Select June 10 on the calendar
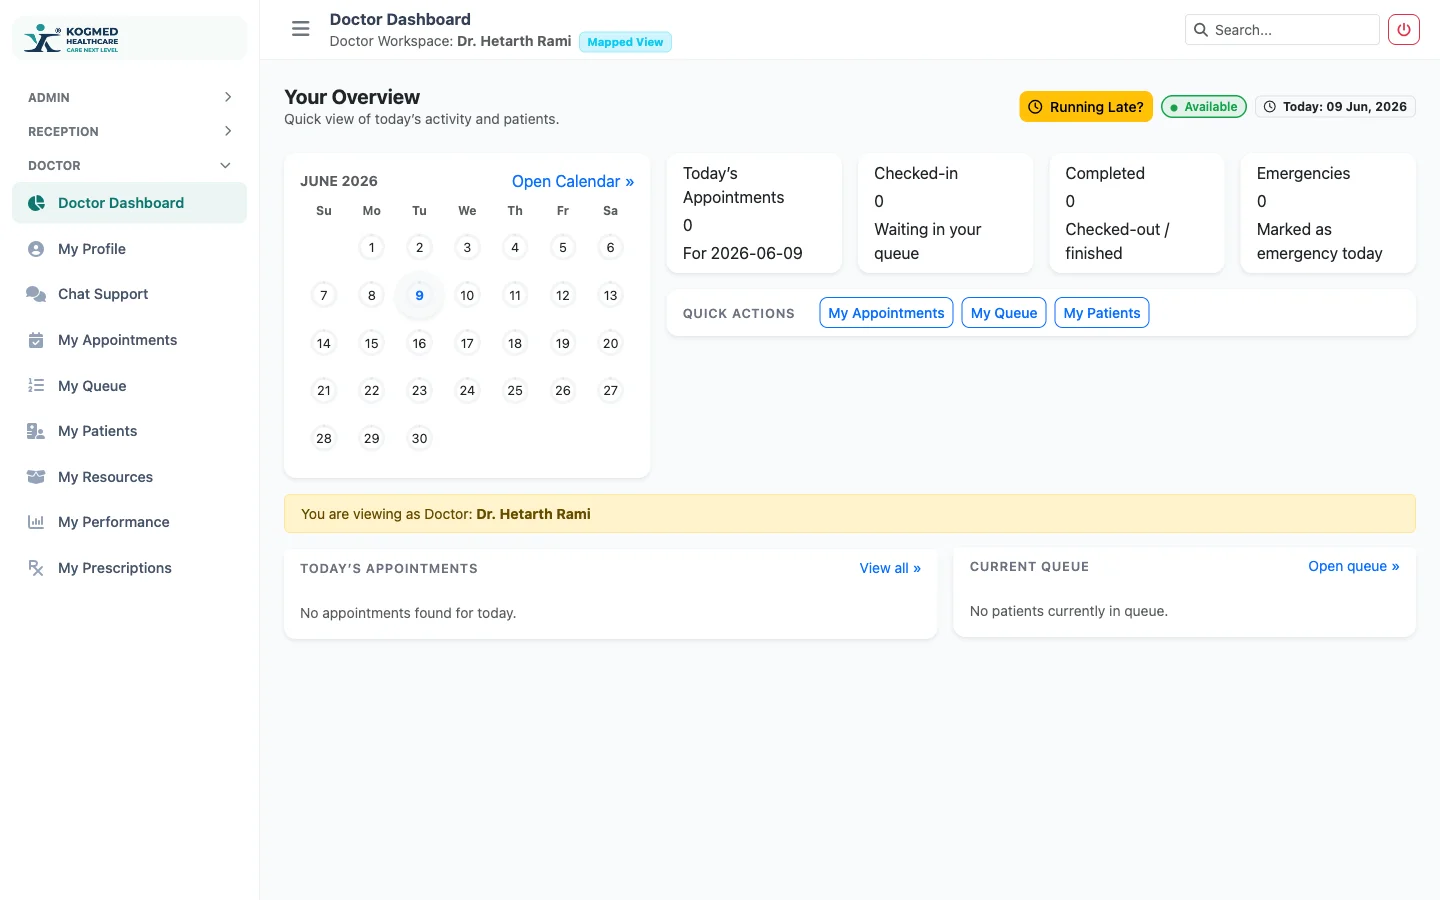Screen dimensions: 1440x900 pyautogui.click(x=467, y=295)
